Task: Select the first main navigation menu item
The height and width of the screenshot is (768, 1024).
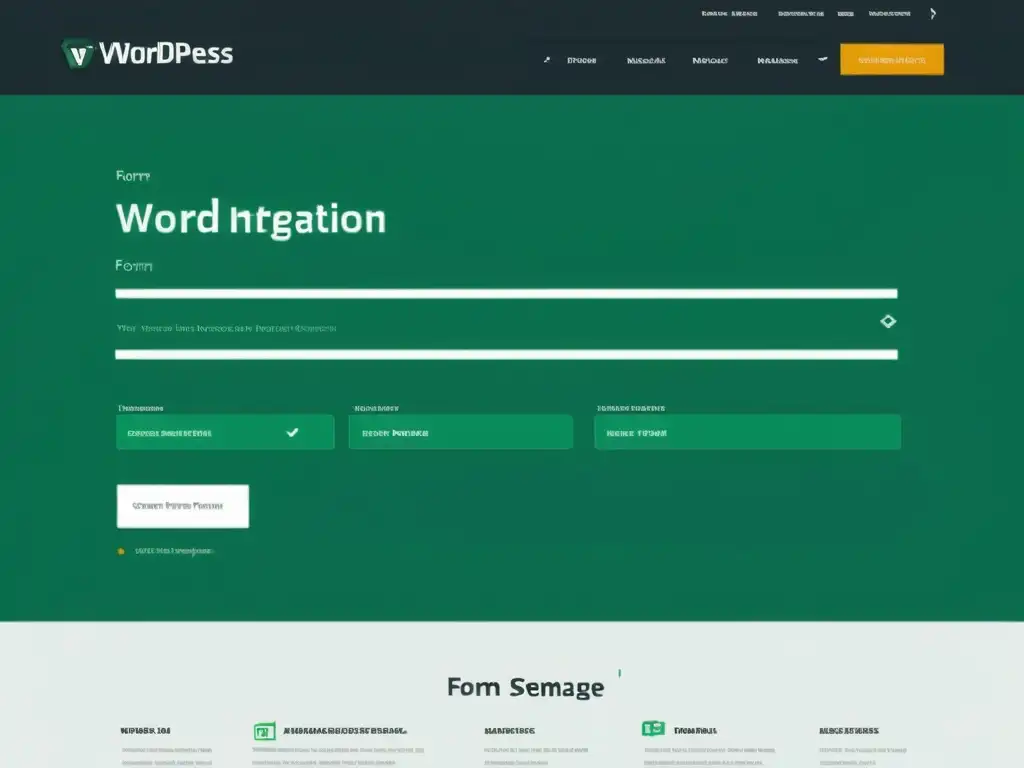Action: pos(582,60)
